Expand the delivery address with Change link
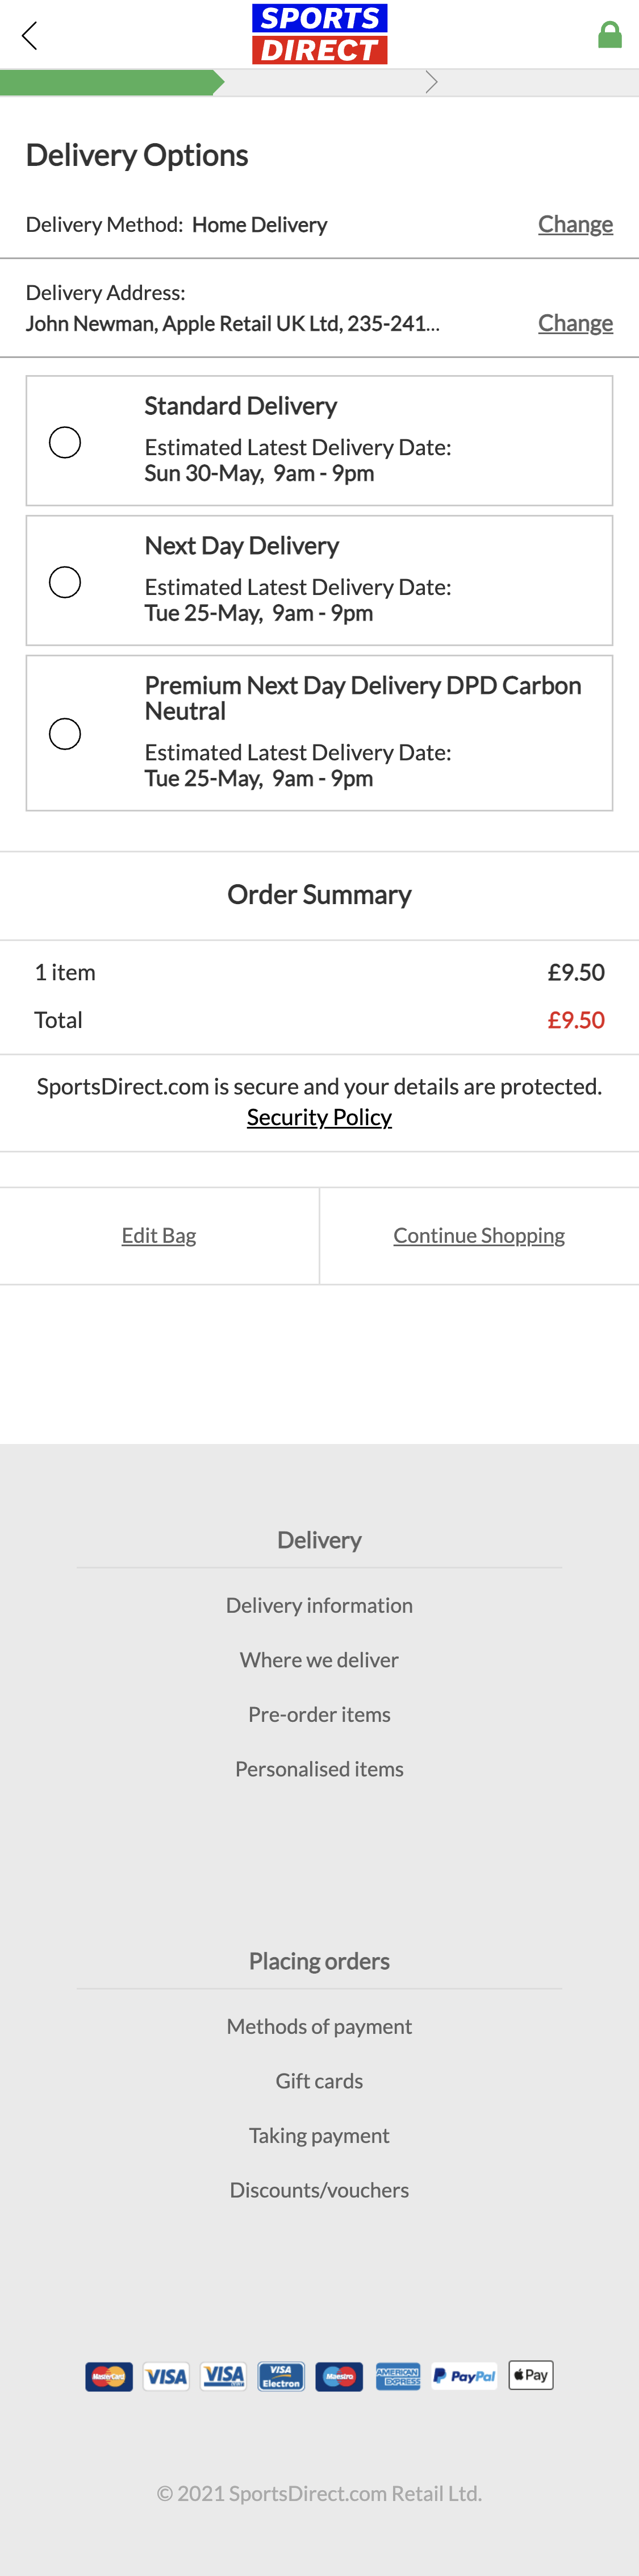The width and height of the screenshot is (639, 2576). pyautogui.click(x=575, y=322)
